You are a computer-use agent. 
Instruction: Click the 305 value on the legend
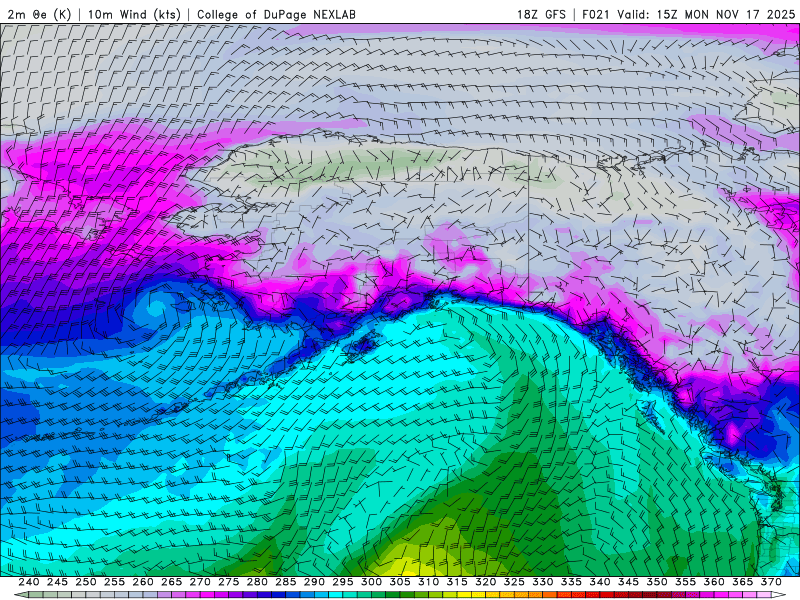point(400,582)
